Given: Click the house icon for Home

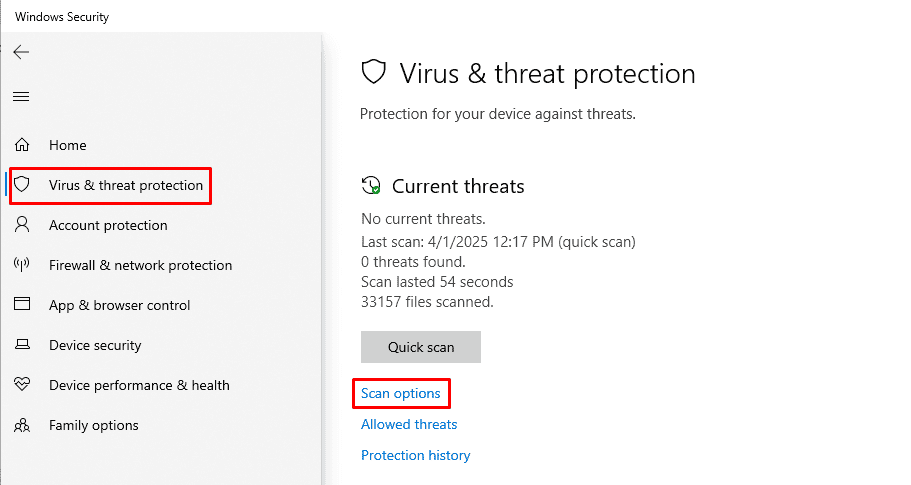Looking at the screenshot, I should click(22, 145).
